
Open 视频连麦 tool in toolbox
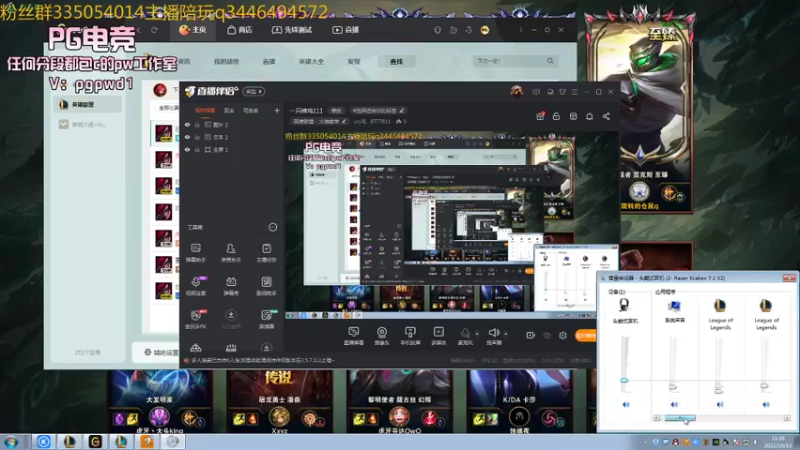195,285
